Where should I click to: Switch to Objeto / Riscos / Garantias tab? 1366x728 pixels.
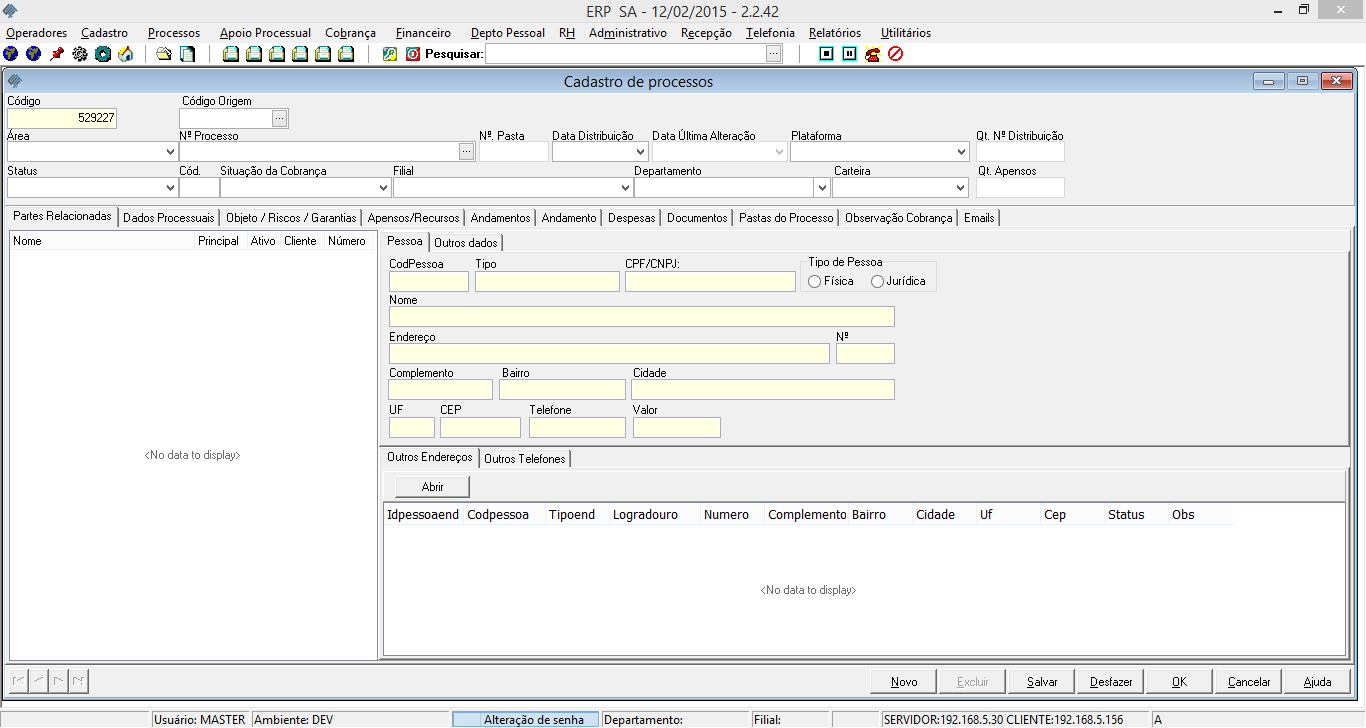(x=291, y=218)
